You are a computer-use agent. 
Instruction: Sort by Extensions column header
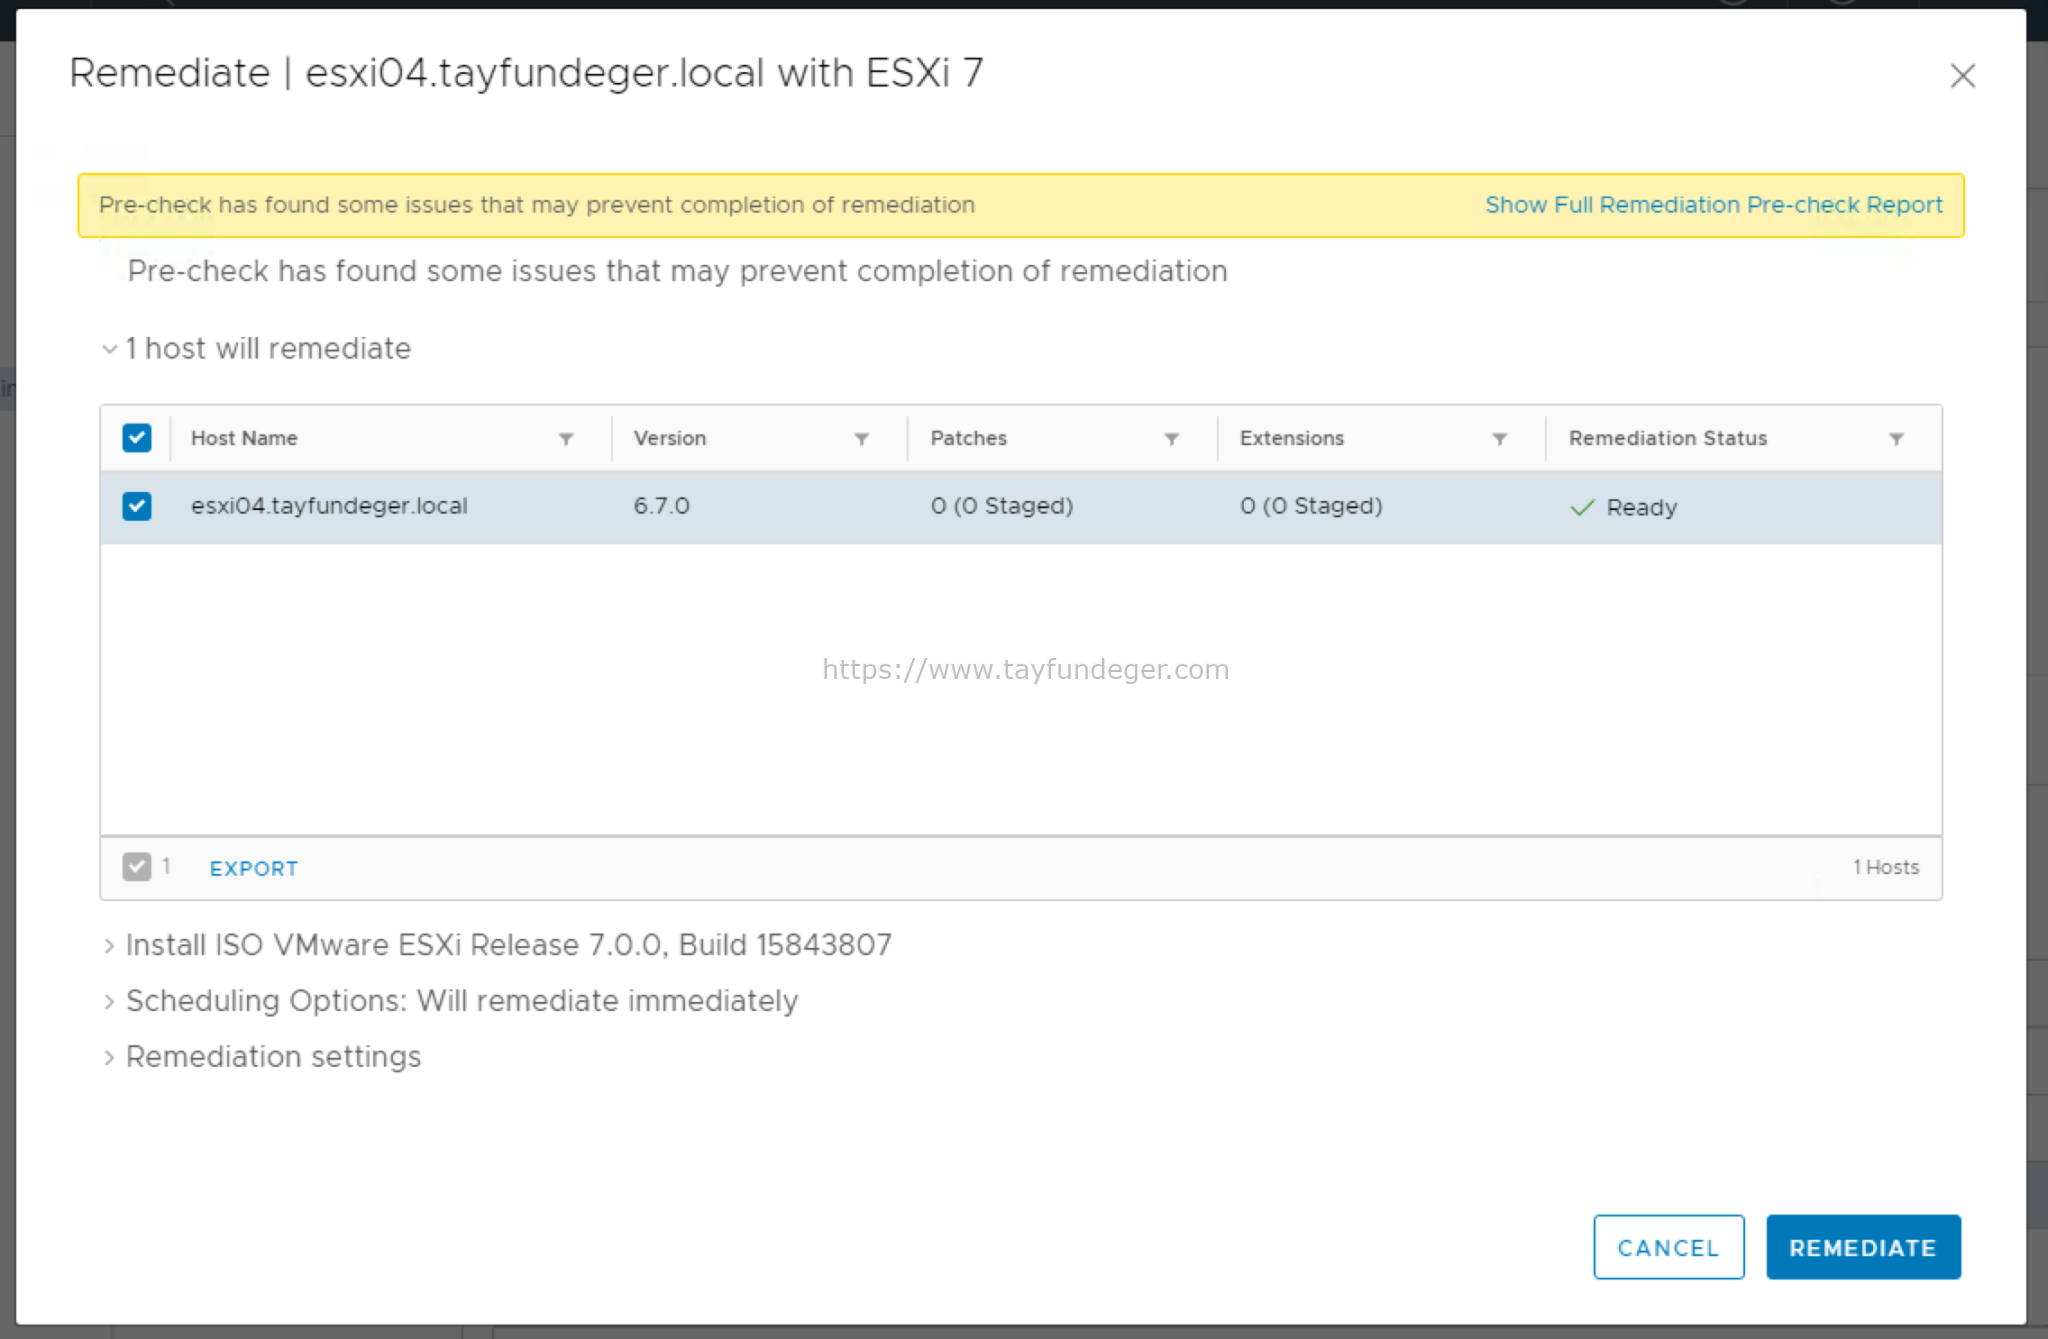point(1292,438)
